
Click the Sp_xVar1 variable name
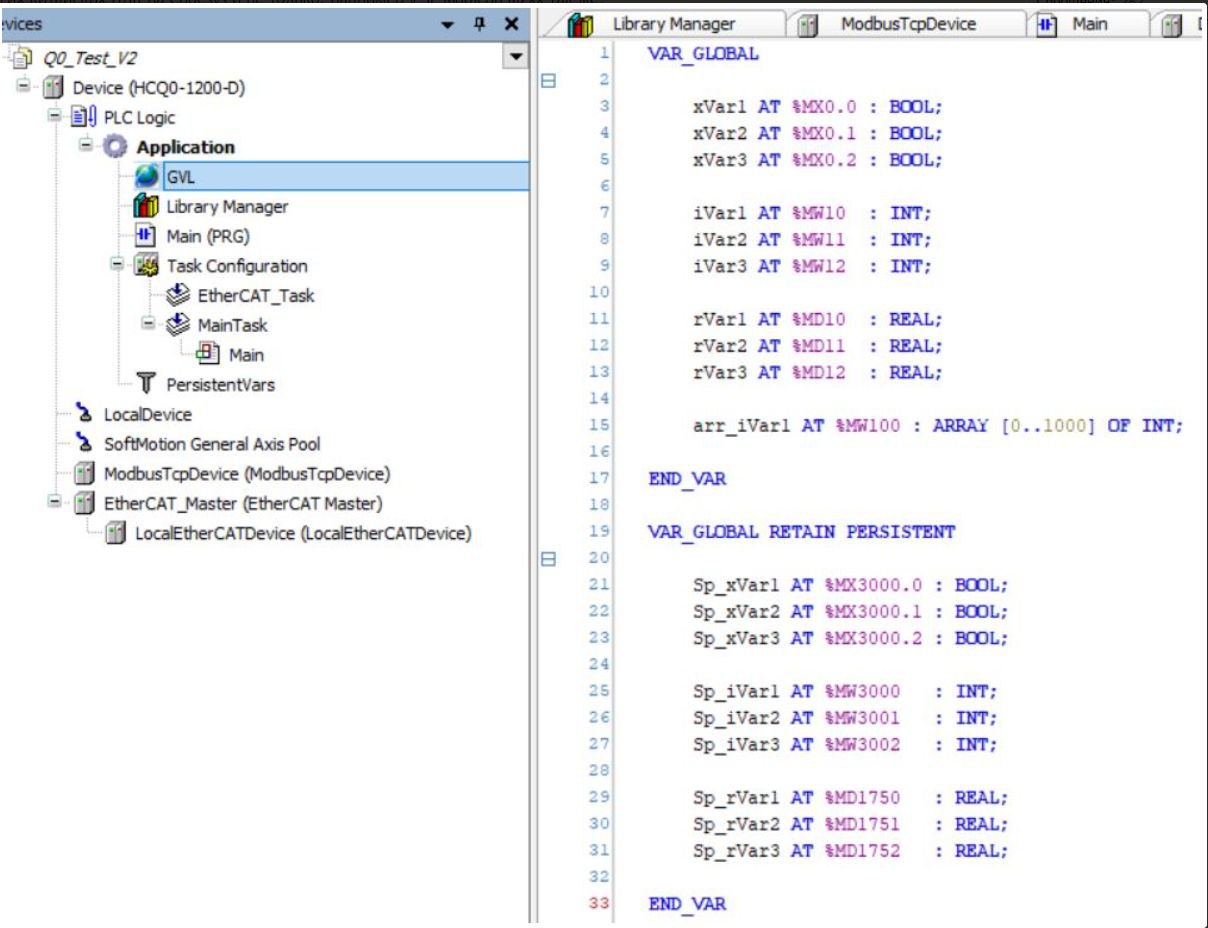[737, 586]
